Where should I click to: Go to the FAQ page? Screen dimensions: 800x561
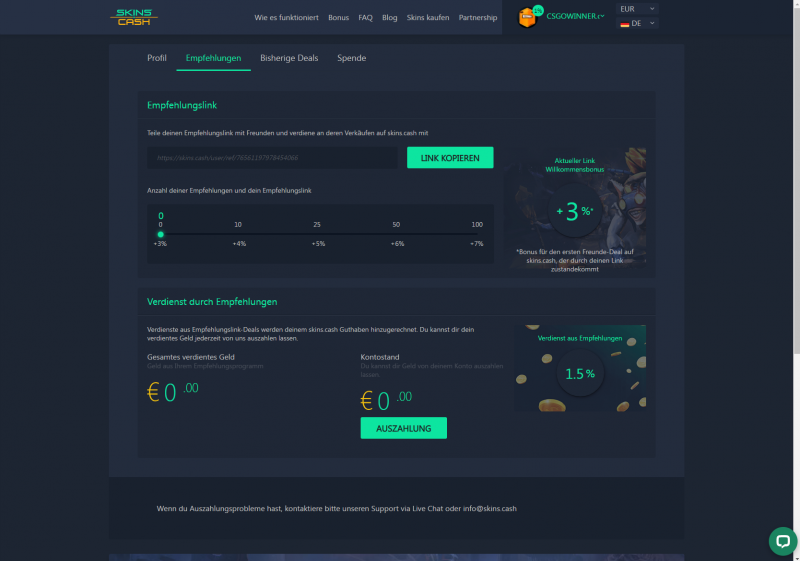pyautogui.click(x=365, y=17)
